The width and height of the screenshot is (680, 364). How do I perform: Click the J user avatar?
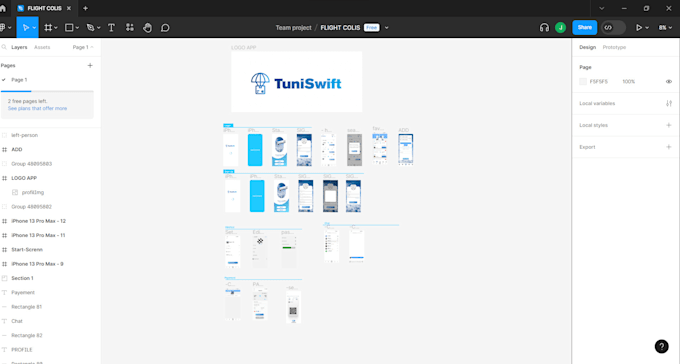[x=560, y=28]
